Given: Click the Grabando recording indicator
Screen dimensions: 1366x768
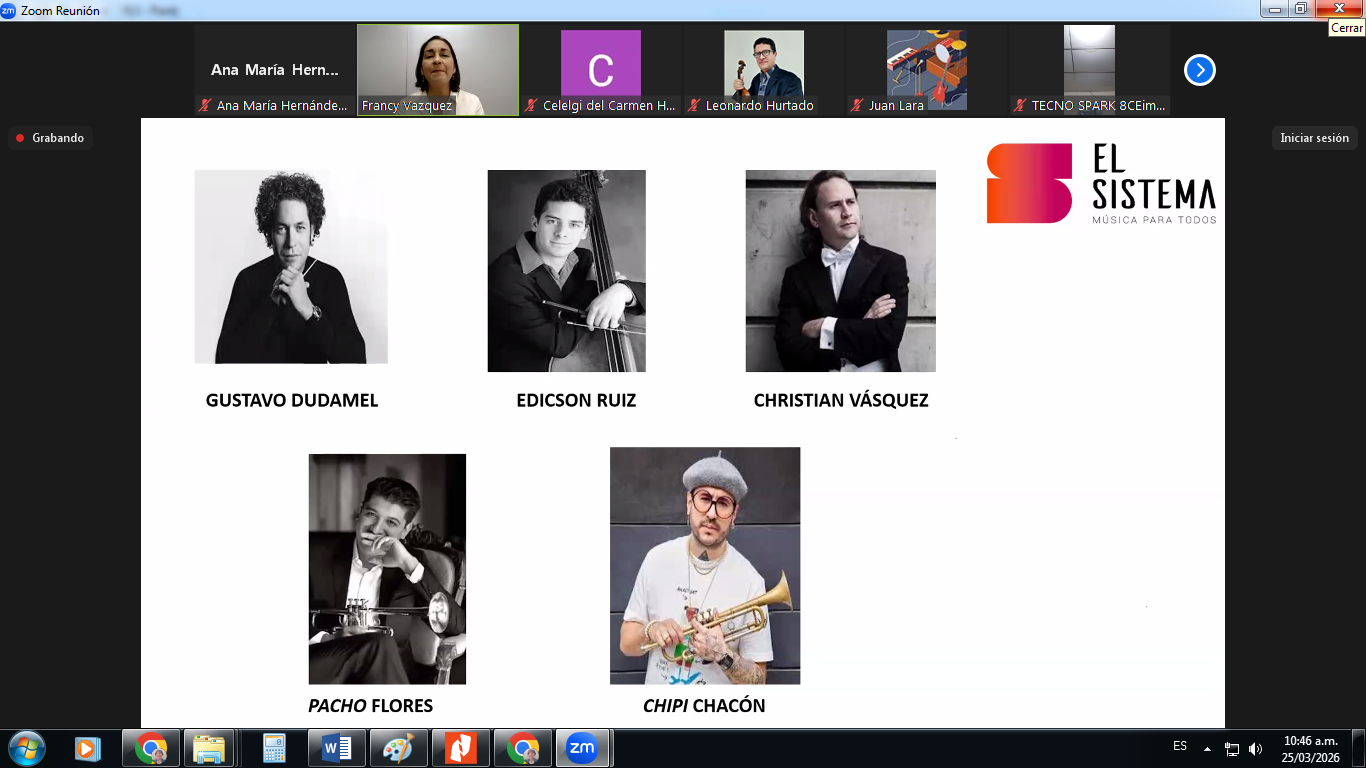Looking at the screenshot, I should pos(51,138).
